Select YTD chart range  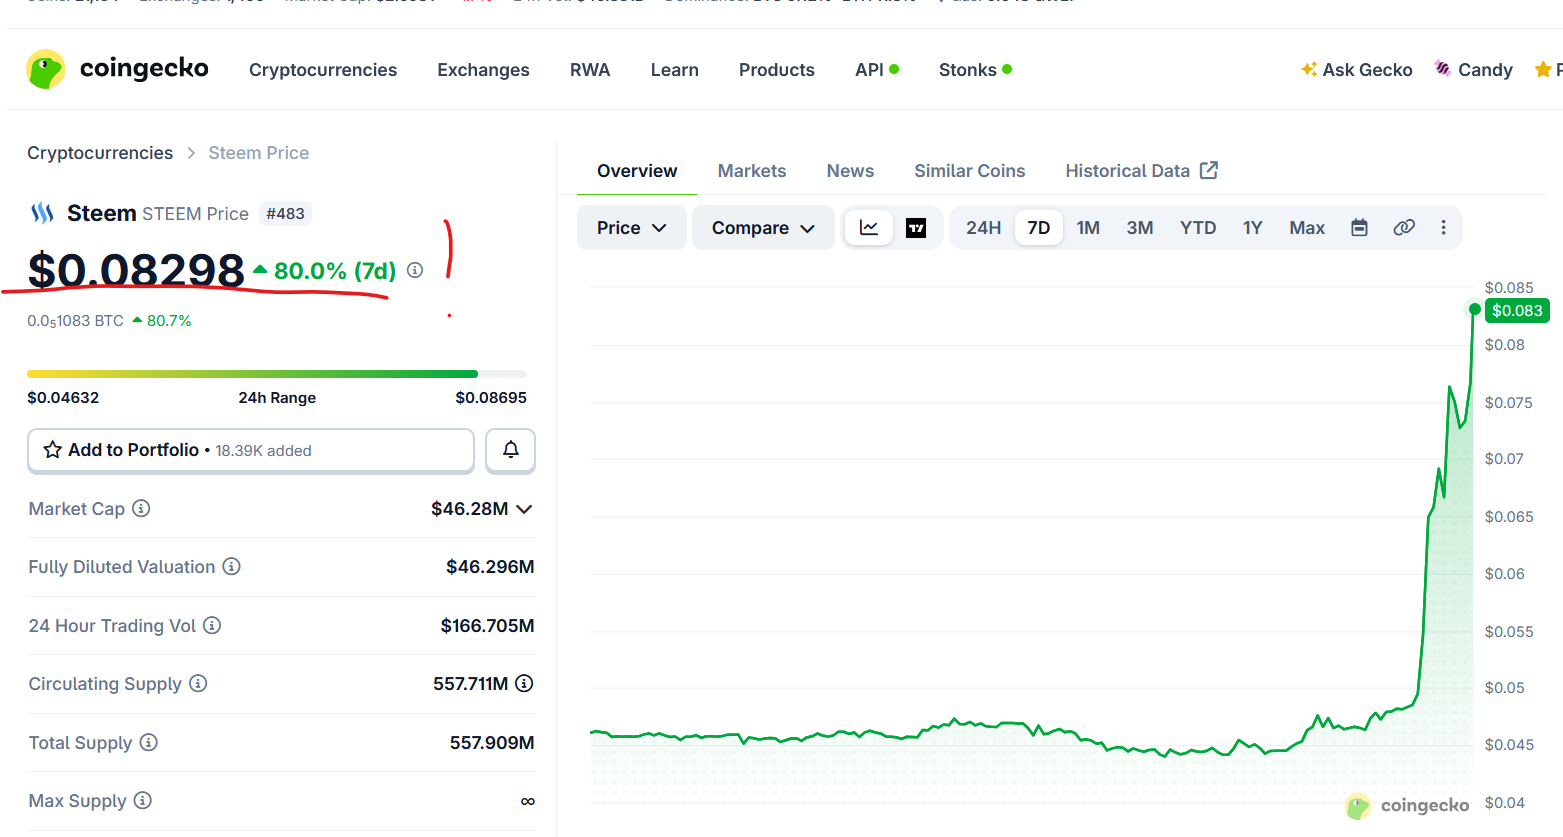pos(1198,228)
